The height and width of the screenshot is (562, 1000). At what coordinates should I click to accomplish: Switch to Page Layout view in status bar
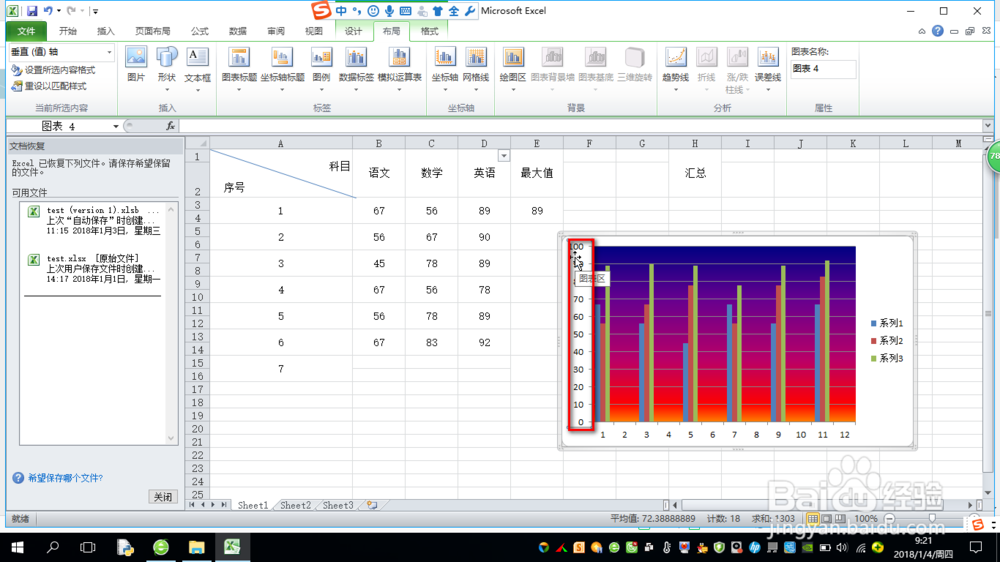point(827,519)
